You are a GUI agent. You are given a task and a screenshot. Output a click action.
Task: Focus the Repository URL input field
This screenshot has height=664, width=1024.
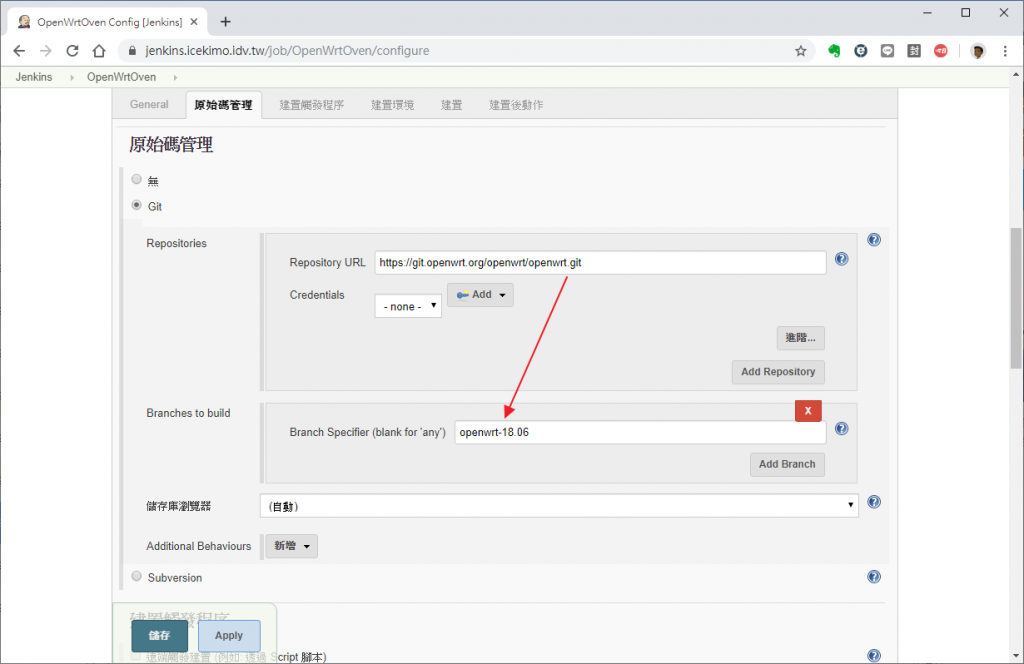pyautogui.click(x=600, y=262)
